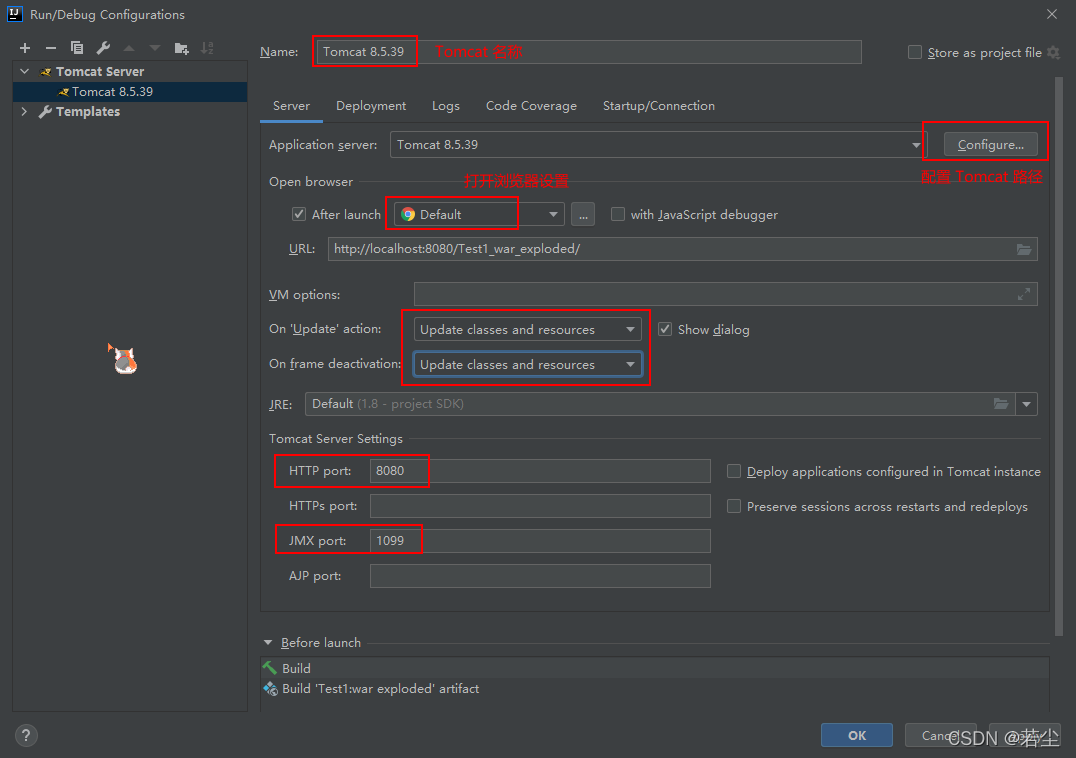Open the Code Coverage tab

[x=531, y=106]
